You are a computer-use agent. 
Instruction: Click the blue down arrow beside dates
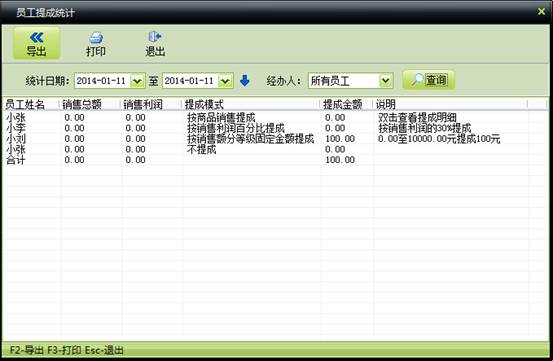(x=244, y=81)
